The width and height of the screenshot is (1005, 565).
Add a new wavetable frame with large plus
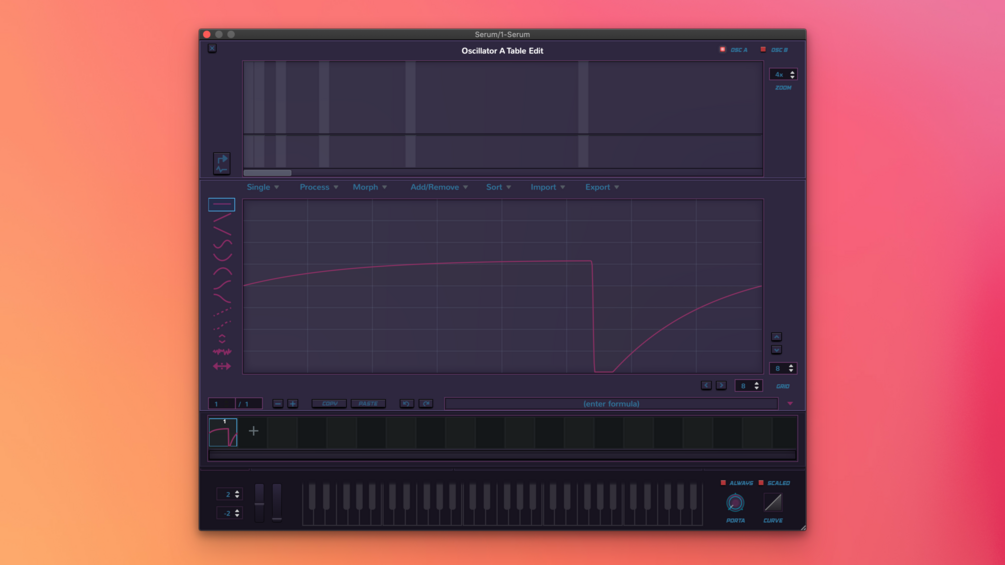coord(254,431)
